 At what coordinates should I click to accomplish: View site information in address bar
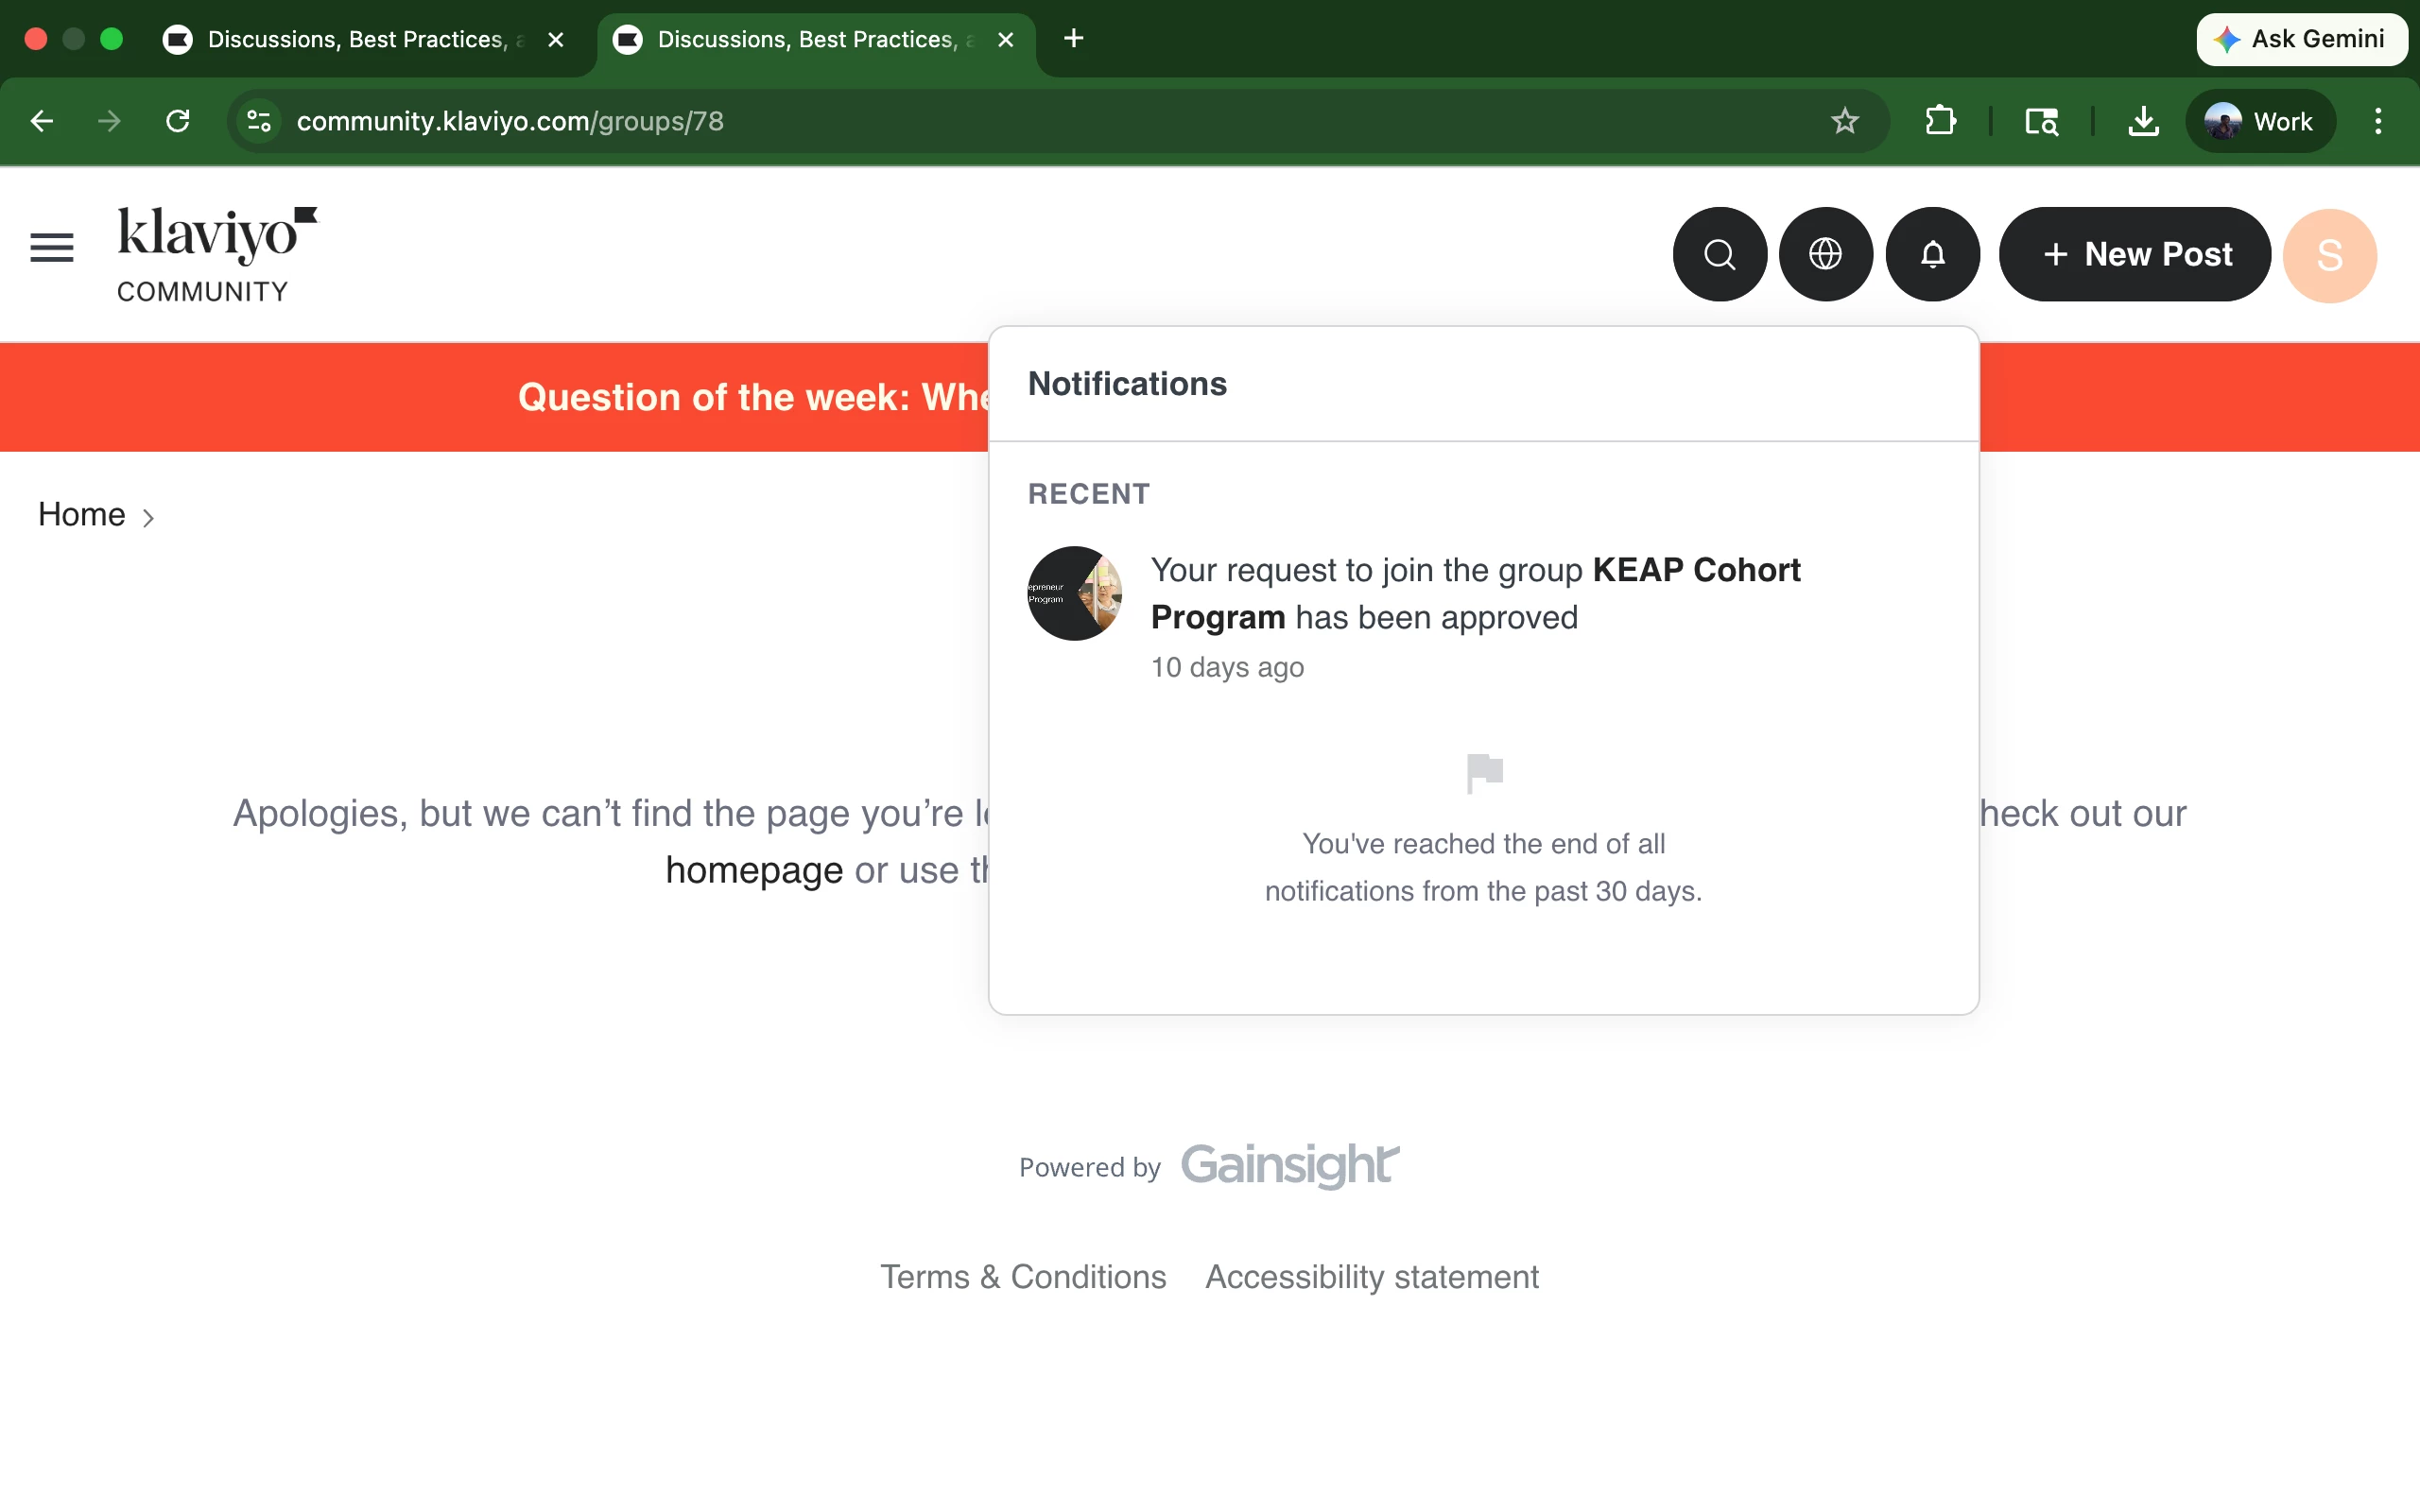259,121
